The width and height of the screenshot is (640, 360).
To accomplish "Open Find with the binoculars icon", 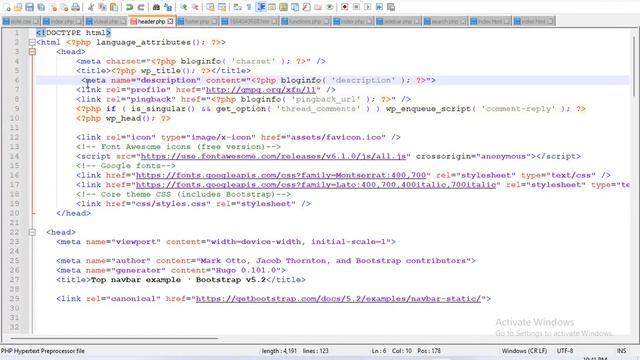I will click(x=156, y=7).
